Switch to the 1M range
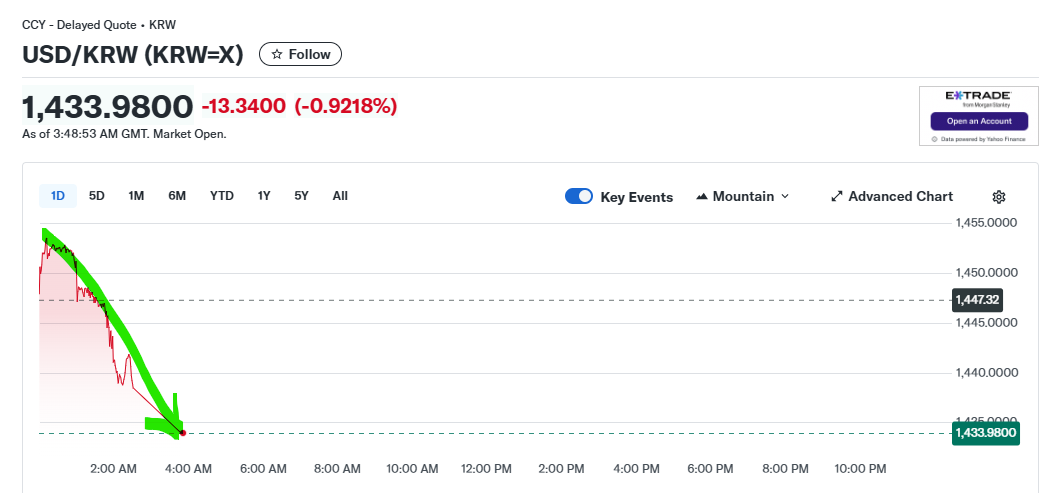The width and height of the screenshot is (1049, 493). click(x=136, y=196)
